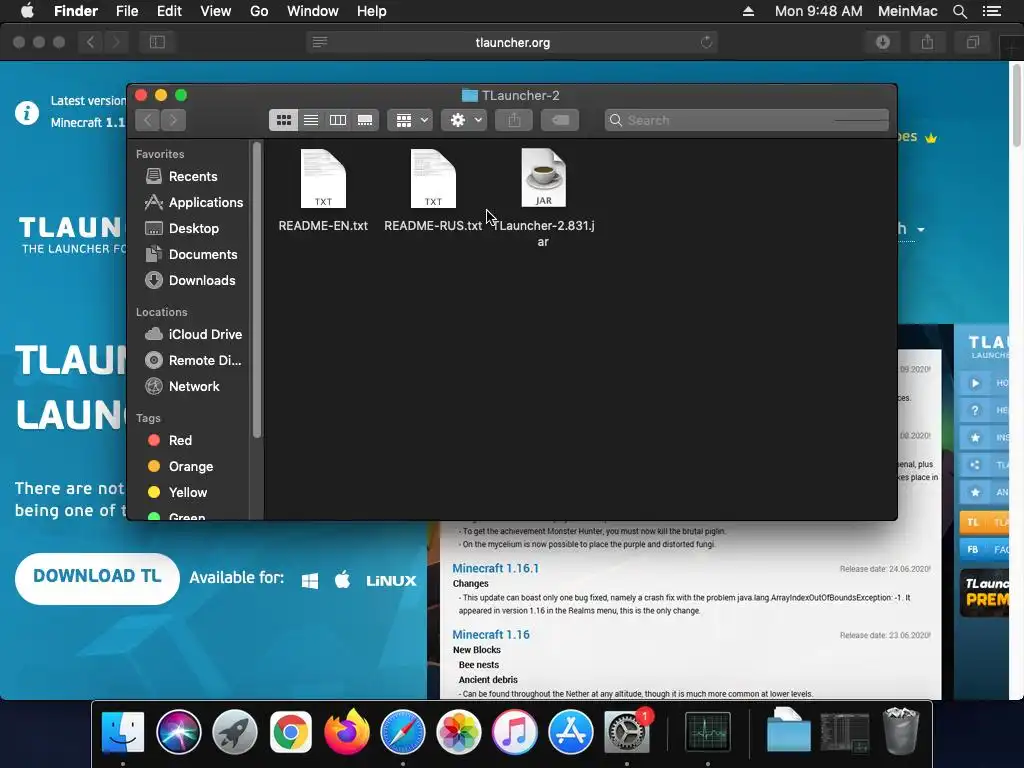Open the View menu
This screenshot has height=768, width=1024.
pyautogui.click(x=216, y=11)
